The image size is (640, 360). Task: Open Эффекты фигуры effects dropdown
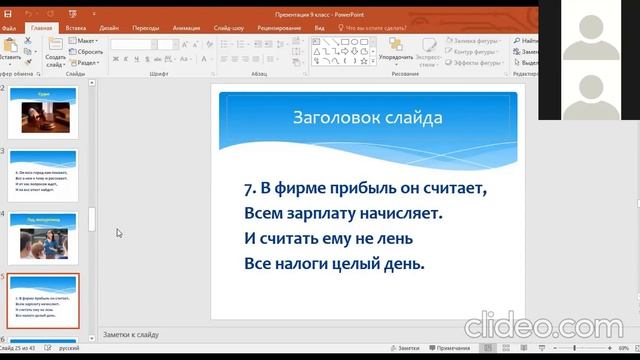pos(475,63)
